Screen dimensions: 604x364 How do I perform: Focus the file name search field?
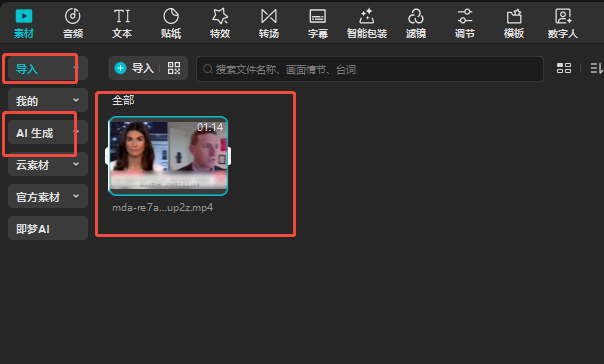(370, 69)
